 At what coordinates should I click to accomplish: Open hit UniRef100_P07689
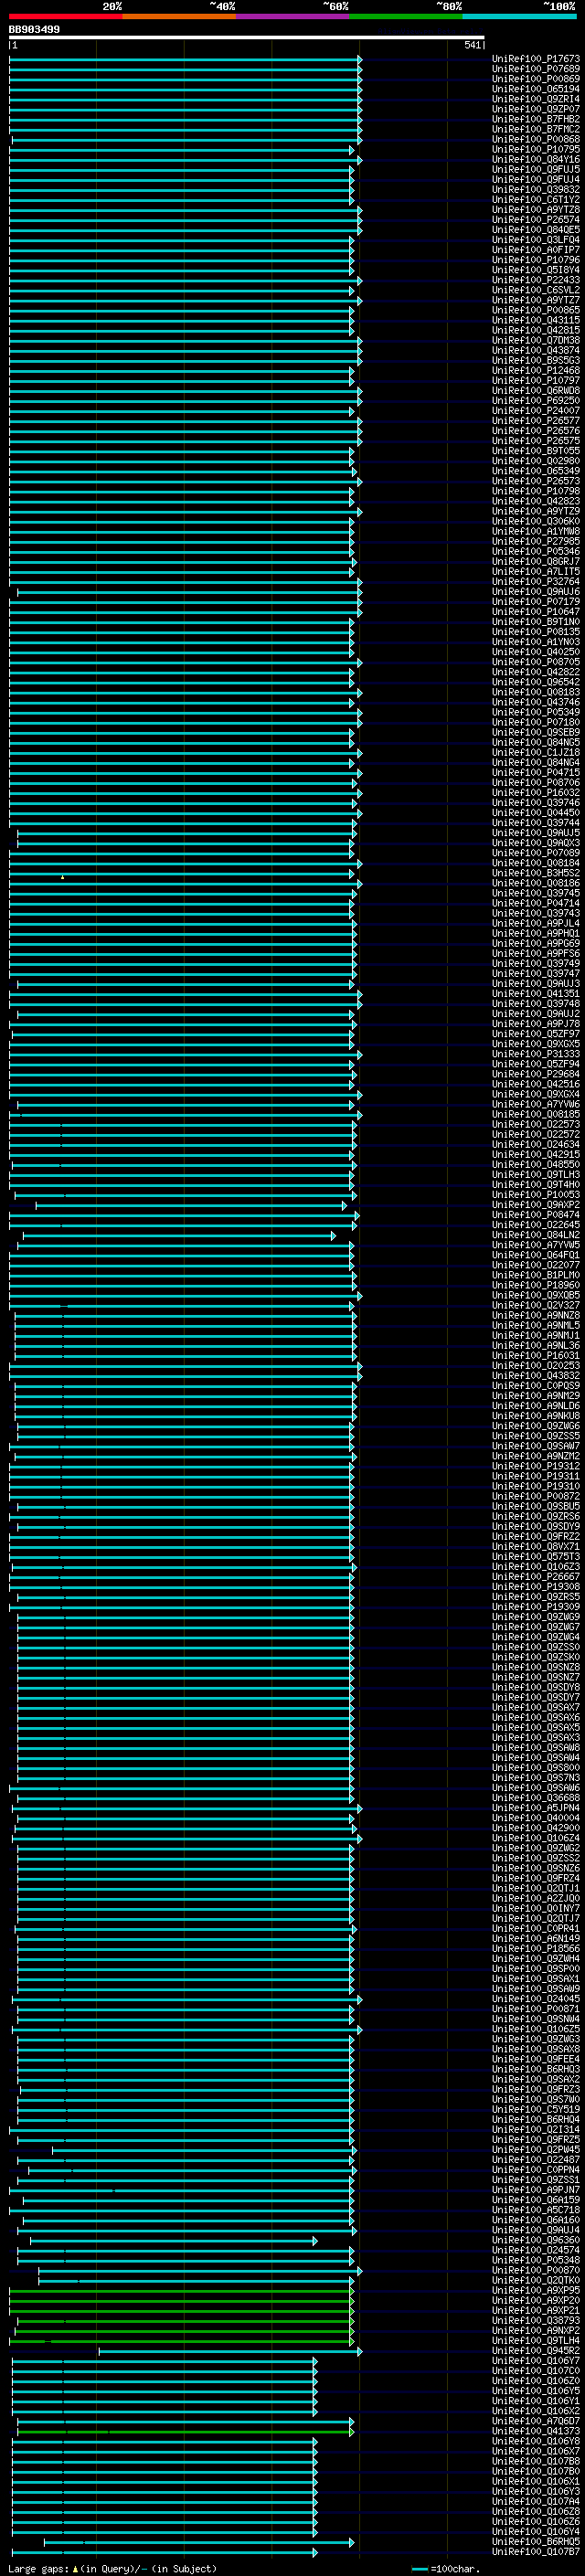click(536, 69)
